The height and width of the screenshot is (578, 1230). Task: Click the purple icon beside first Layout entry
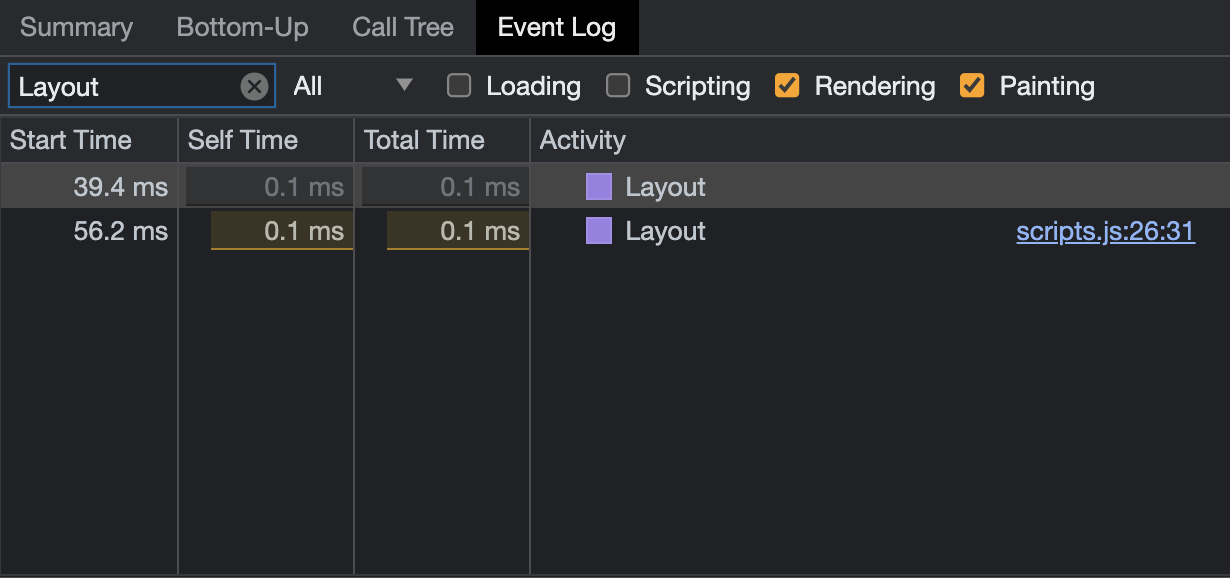point(598,186)
